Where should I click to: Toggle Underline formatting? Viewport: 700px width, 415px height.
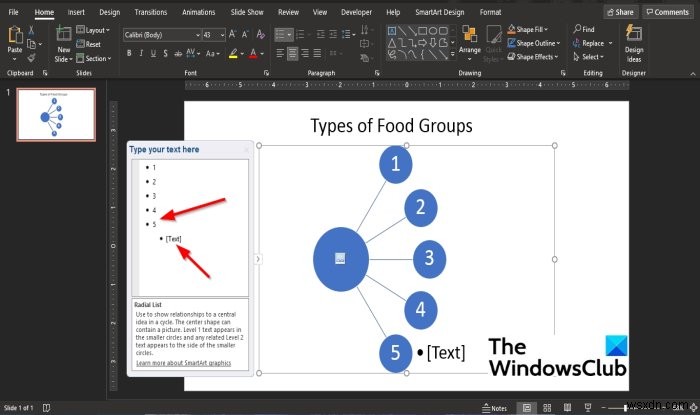click(x=153, y=54)
